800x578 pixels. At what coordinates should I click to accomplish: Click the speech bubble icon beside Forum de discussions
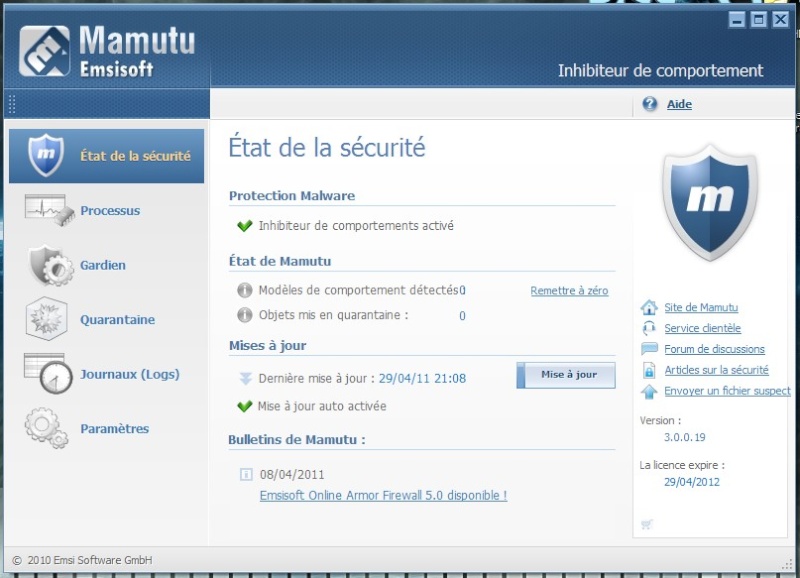[x=649, y=349]
